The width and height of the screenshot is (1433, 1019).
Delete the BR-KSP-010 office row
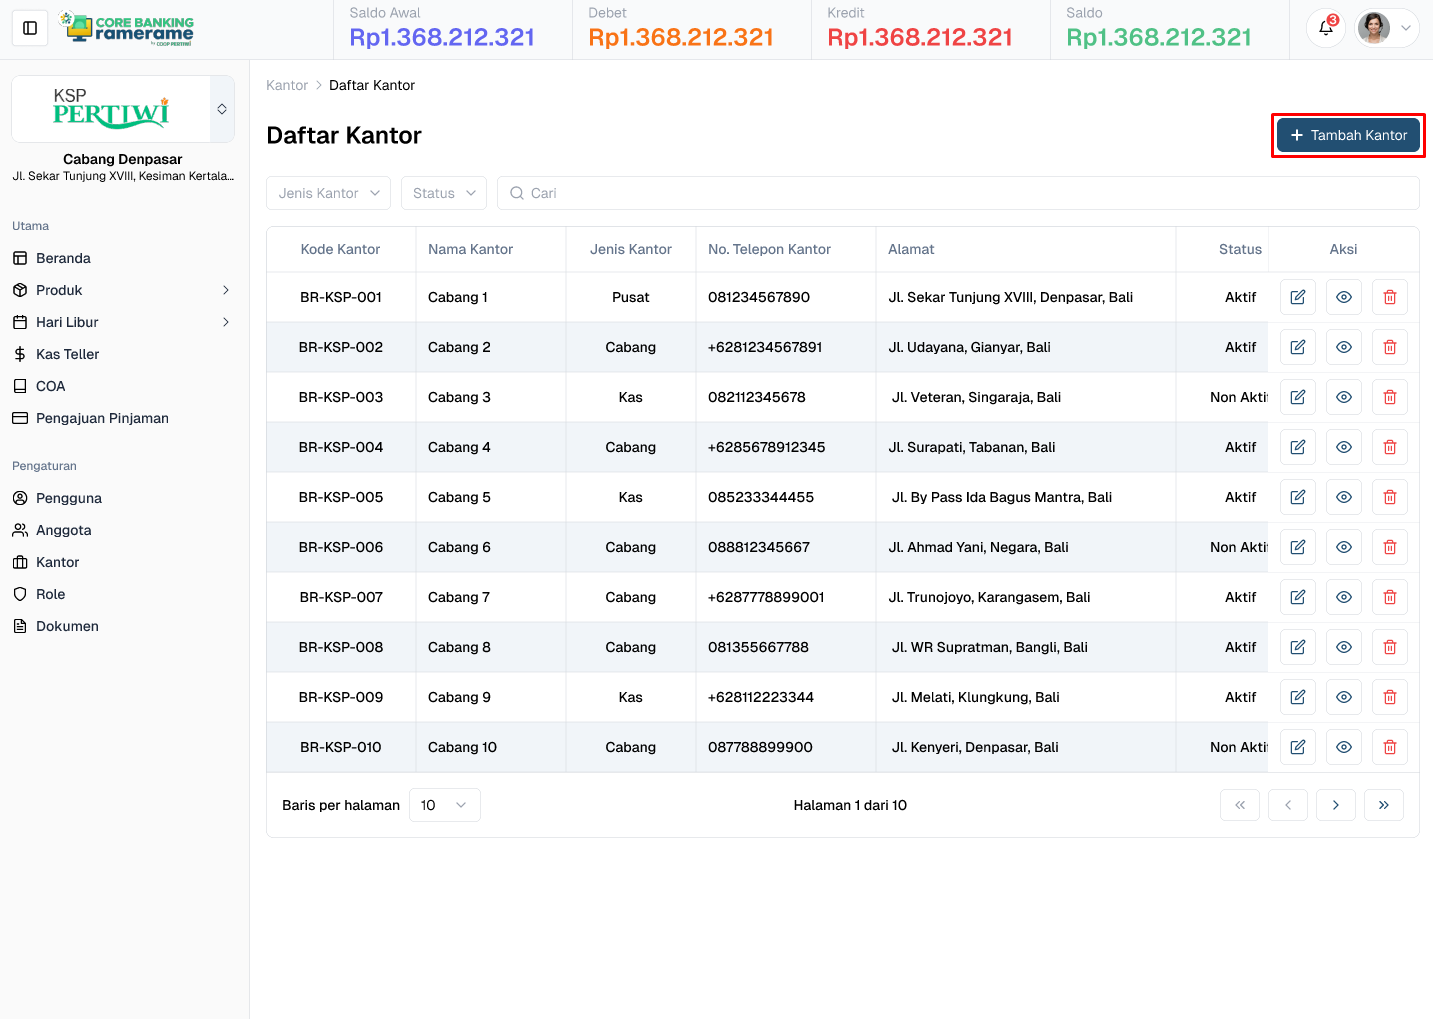click(1389, 747)
